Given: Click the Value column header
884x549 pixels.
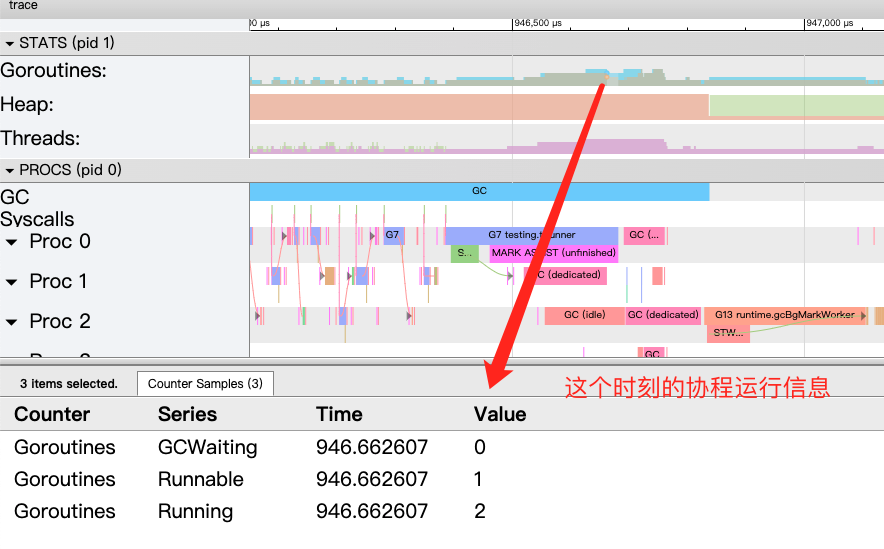Looking at the screenshot, I should (x=500, y=414).
